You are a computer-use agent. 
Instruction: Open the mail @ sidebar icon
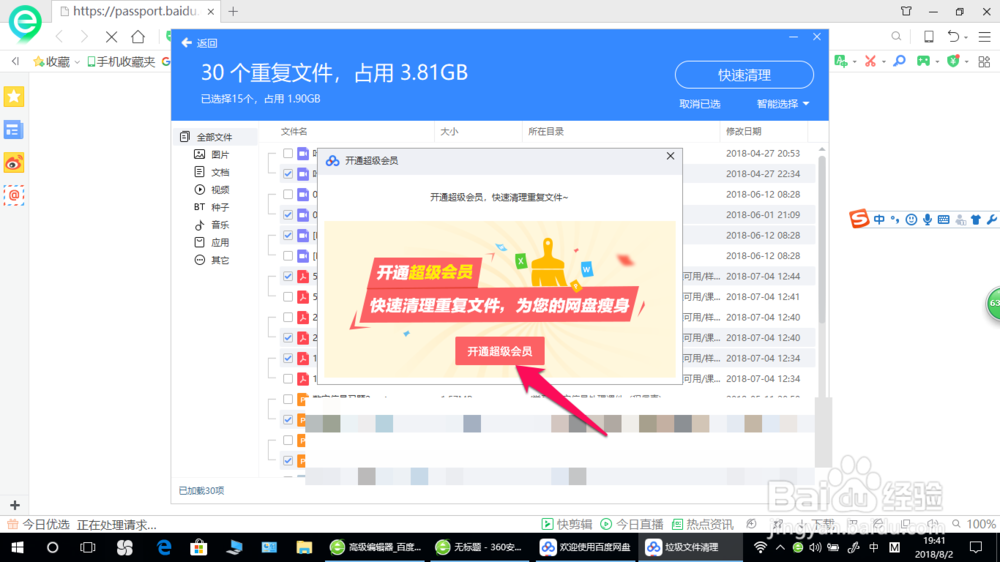(13, 195)
